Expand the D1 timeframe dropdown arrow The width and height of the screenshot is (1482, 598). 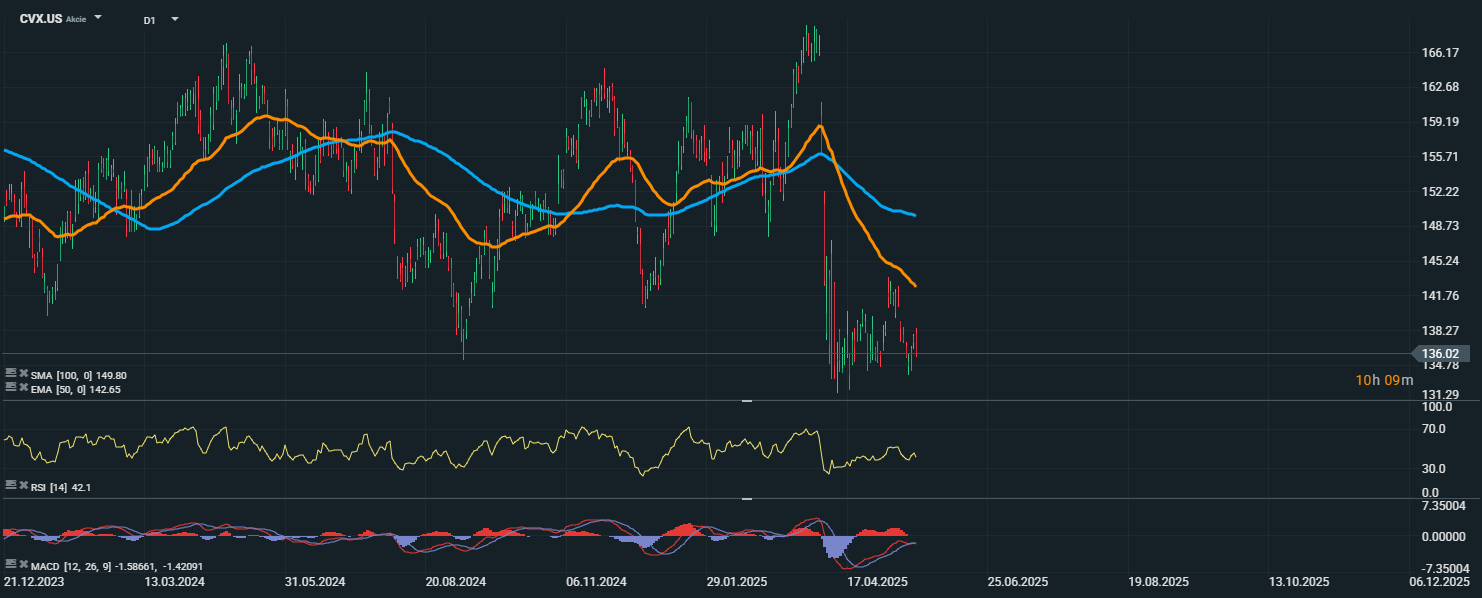[175, 18]
